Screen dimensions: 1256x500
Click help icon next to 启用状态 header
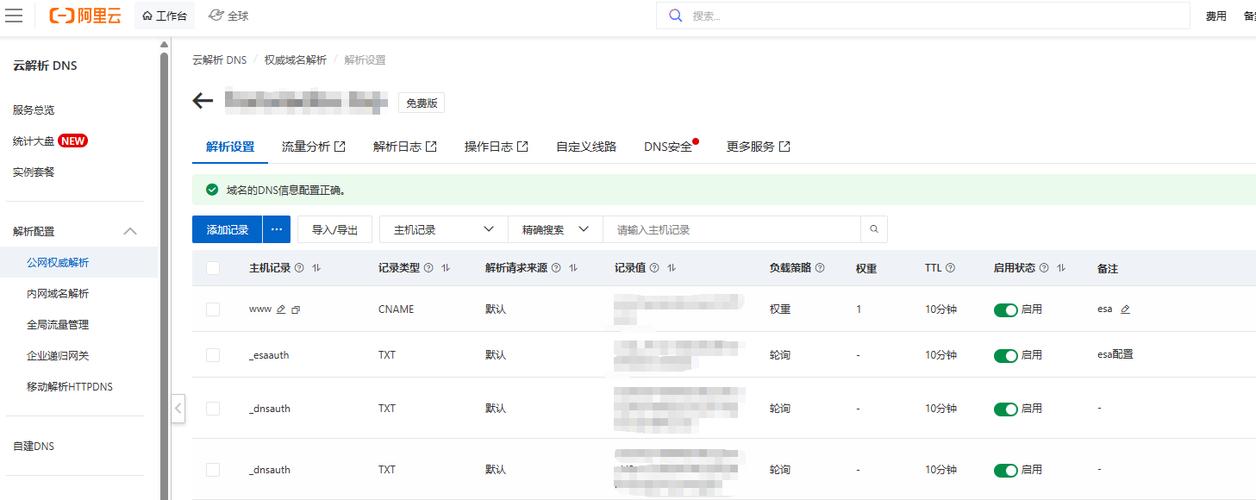[1044, 268]
